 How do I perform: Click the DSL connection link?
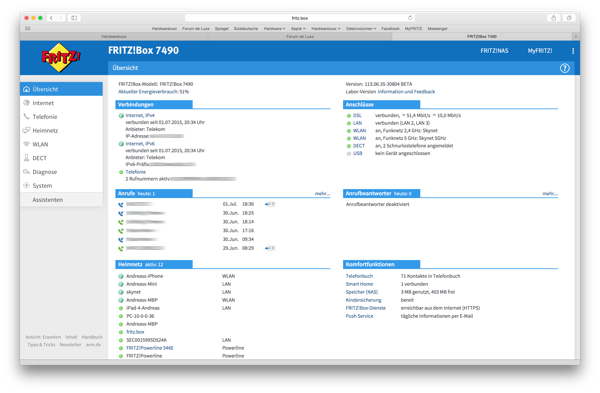(357, 115)
